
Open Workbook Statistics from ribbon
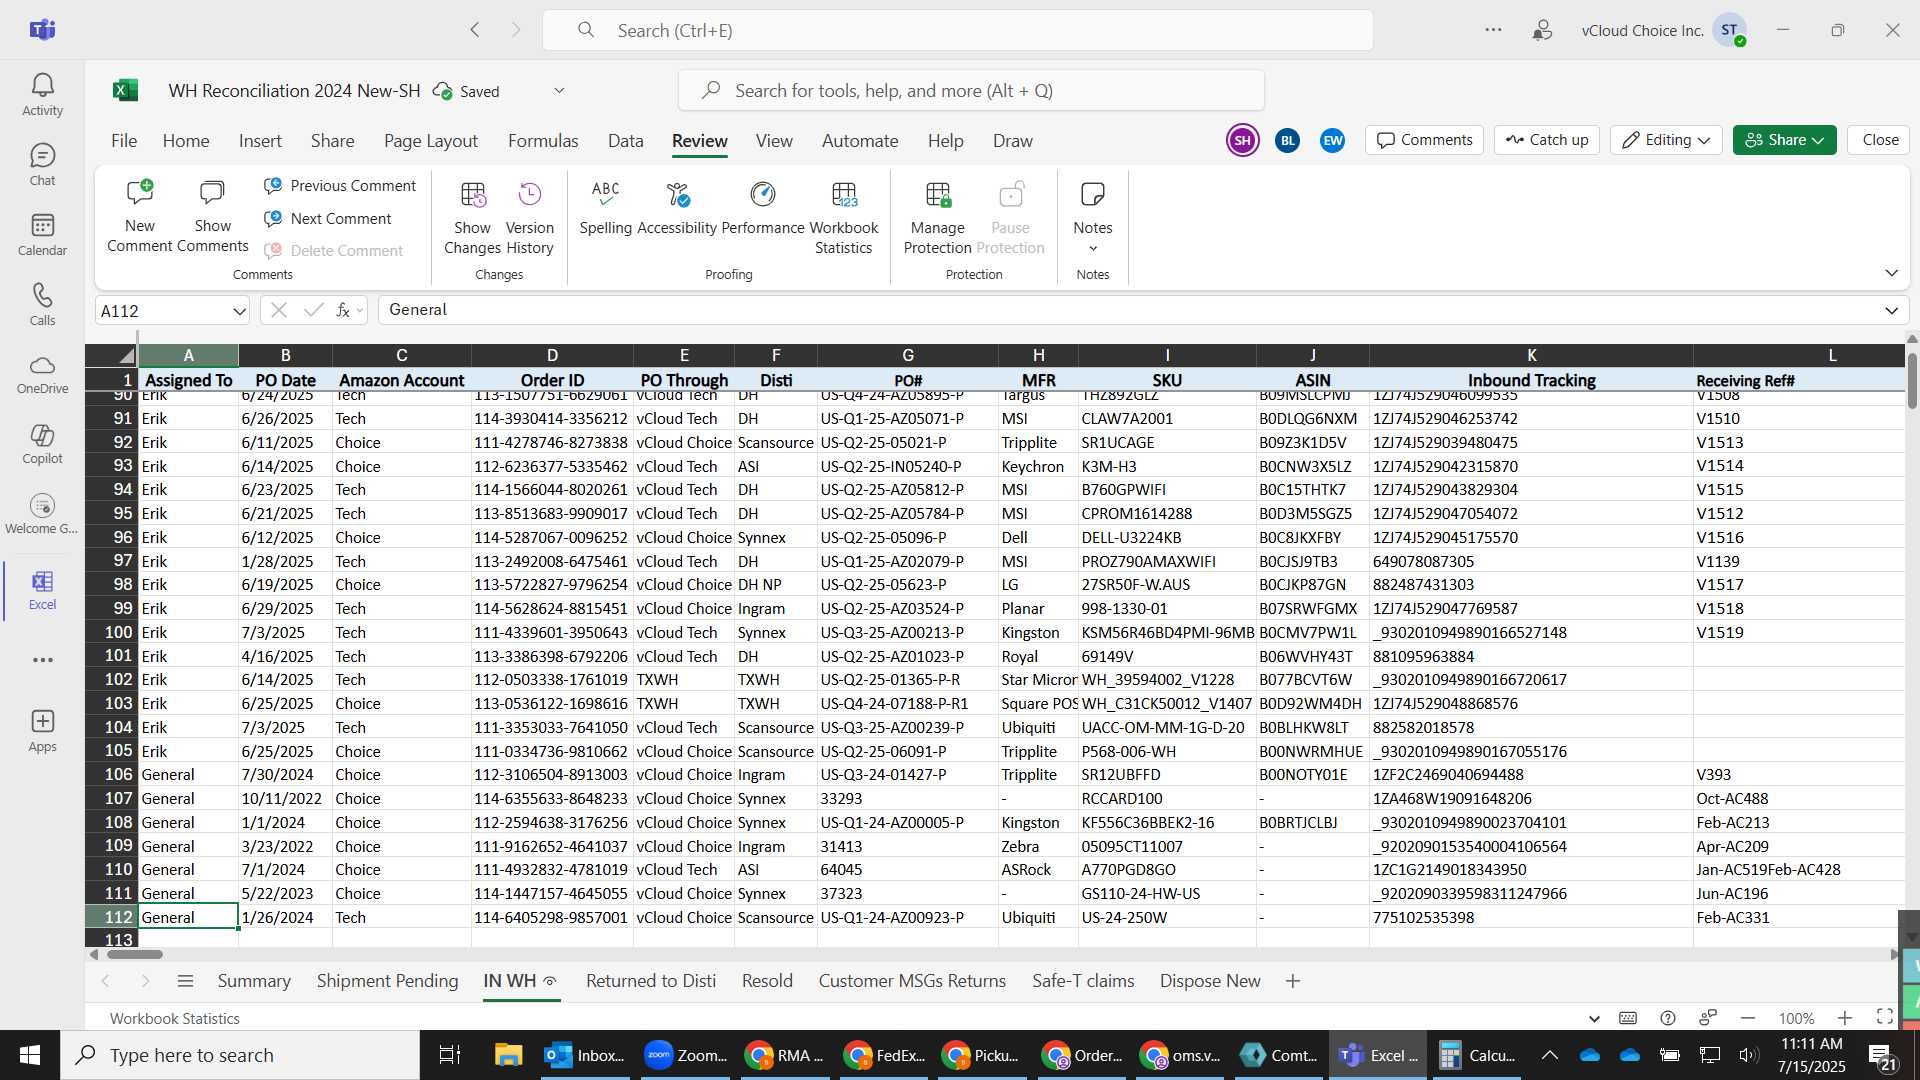[844, 218]
